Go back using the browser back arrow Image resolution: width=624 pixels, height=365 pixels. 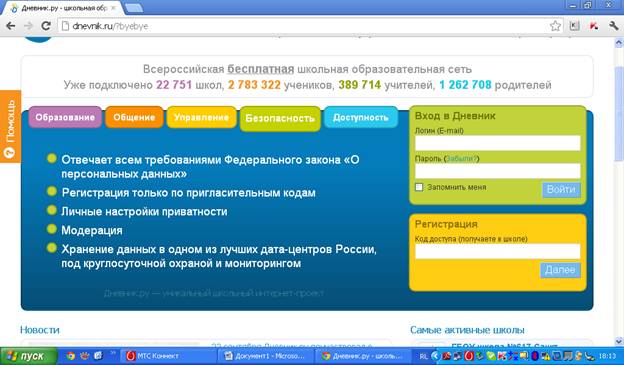point(11,26)
